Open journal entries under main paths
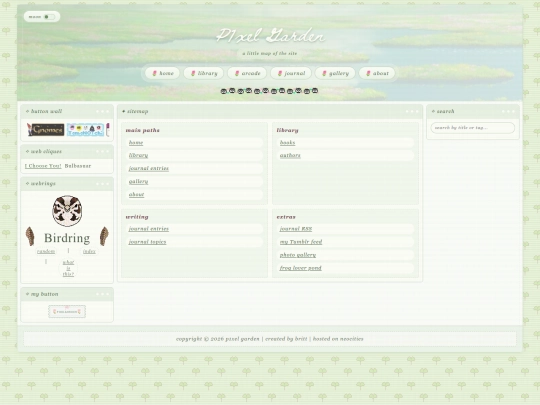This screenshot has width=540, height=405. pyautogui.click(x=149, y=168)
